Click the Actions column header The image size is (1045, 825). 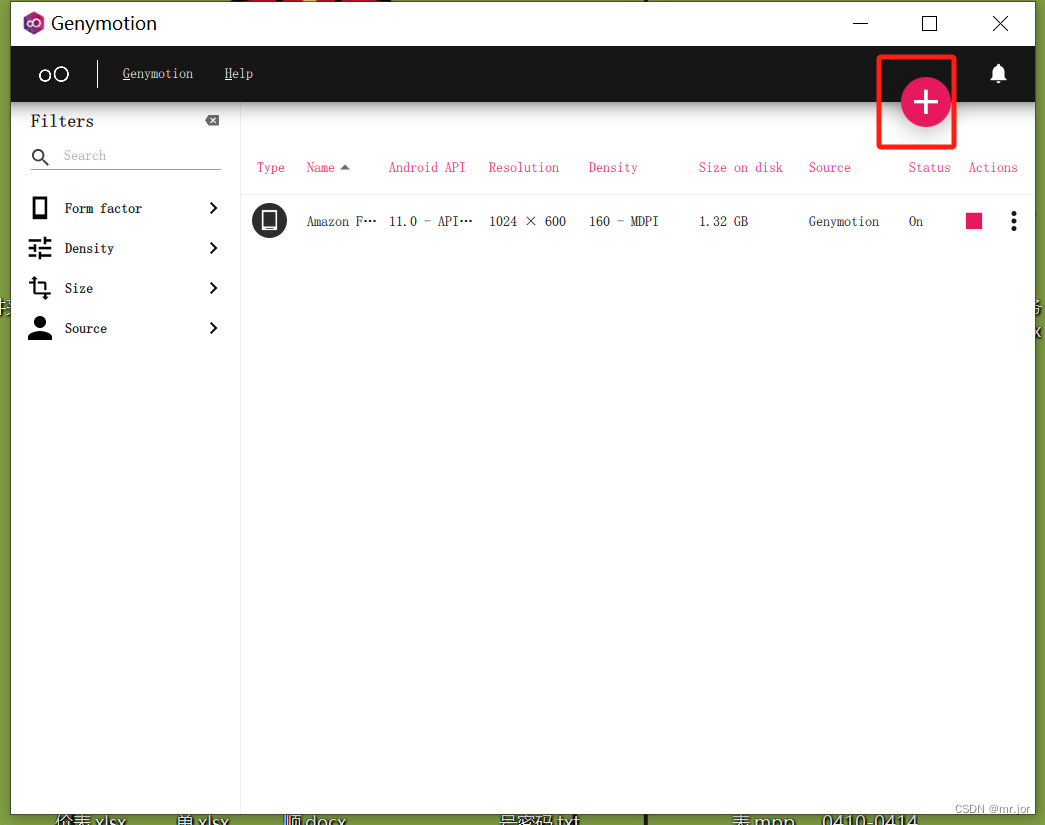[993, 168]
